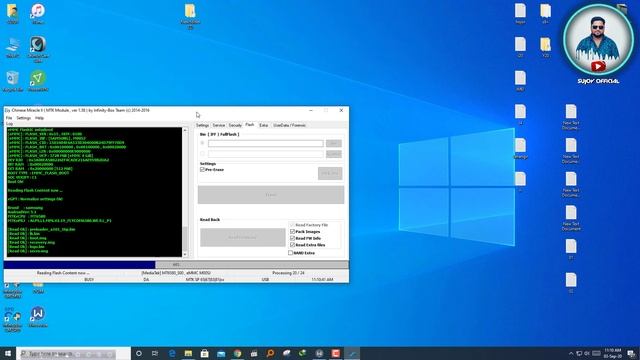Open the user folder icon at desktop top-left
Viewport: 640px width, 360px height.
(13, 13)
